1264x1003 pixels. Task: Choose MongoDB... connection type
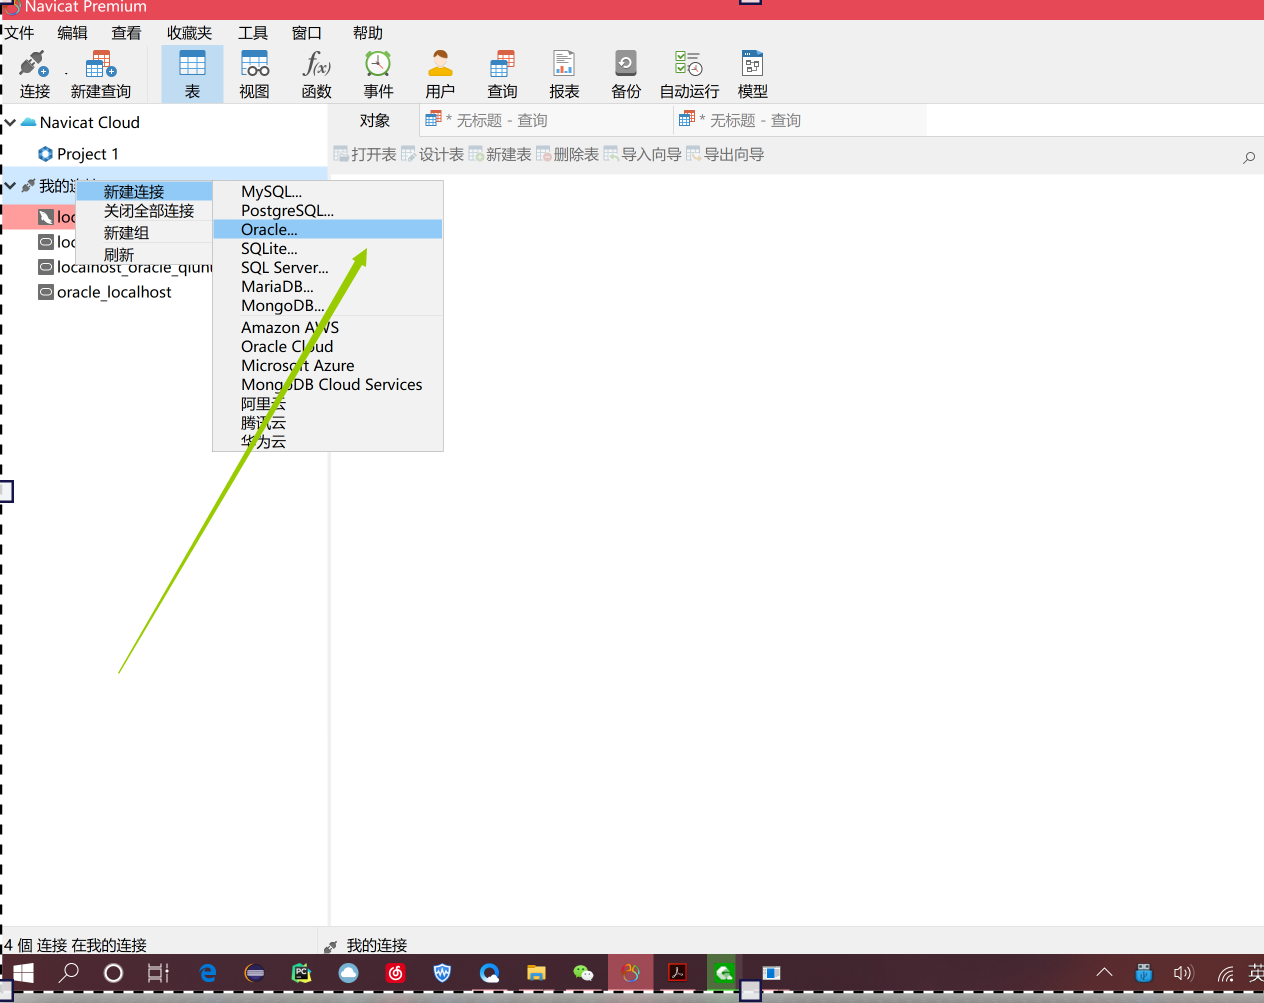click(x=328, y=305)
